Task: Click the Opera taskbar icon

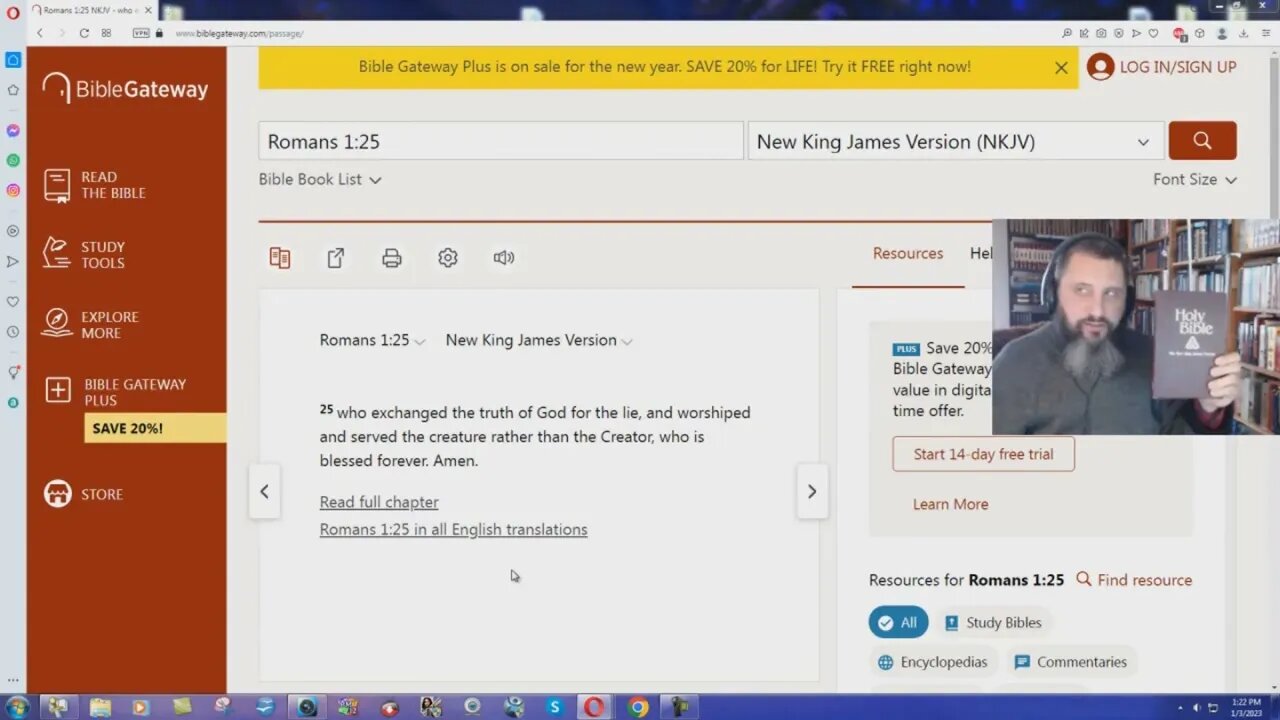Action: click(x=595, y=707)
